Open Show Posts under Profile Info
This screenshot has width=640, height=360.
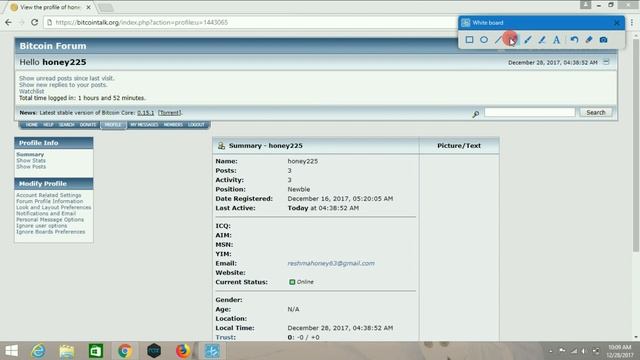point(31,167)
